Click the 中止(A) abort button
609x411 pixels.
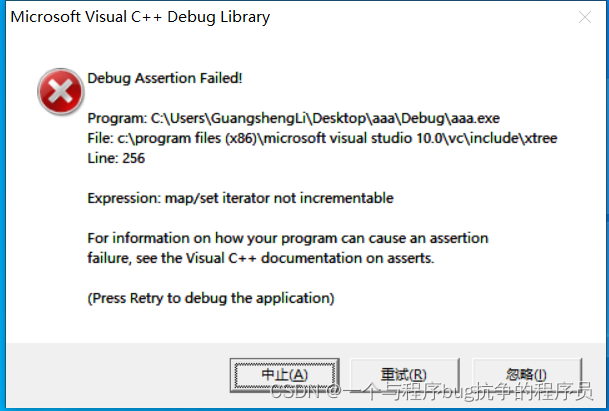coord(285,375)
